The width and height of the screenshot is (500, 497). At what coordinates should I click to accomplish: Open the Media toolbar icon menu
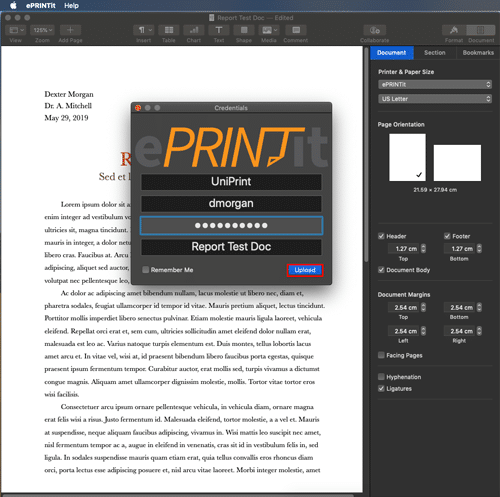tap(269, 30)
